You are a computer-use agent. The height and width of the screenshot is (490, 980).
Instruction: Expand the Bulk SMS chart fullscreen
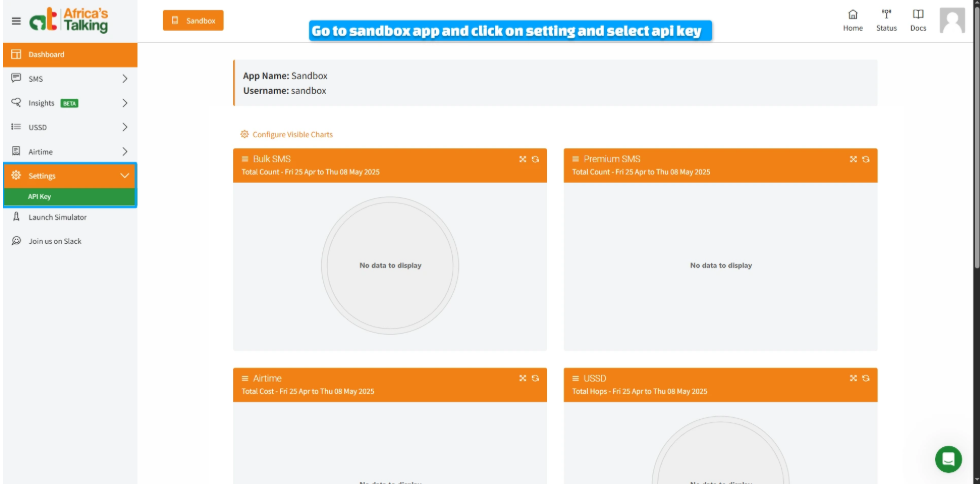(x=522, y=159)
